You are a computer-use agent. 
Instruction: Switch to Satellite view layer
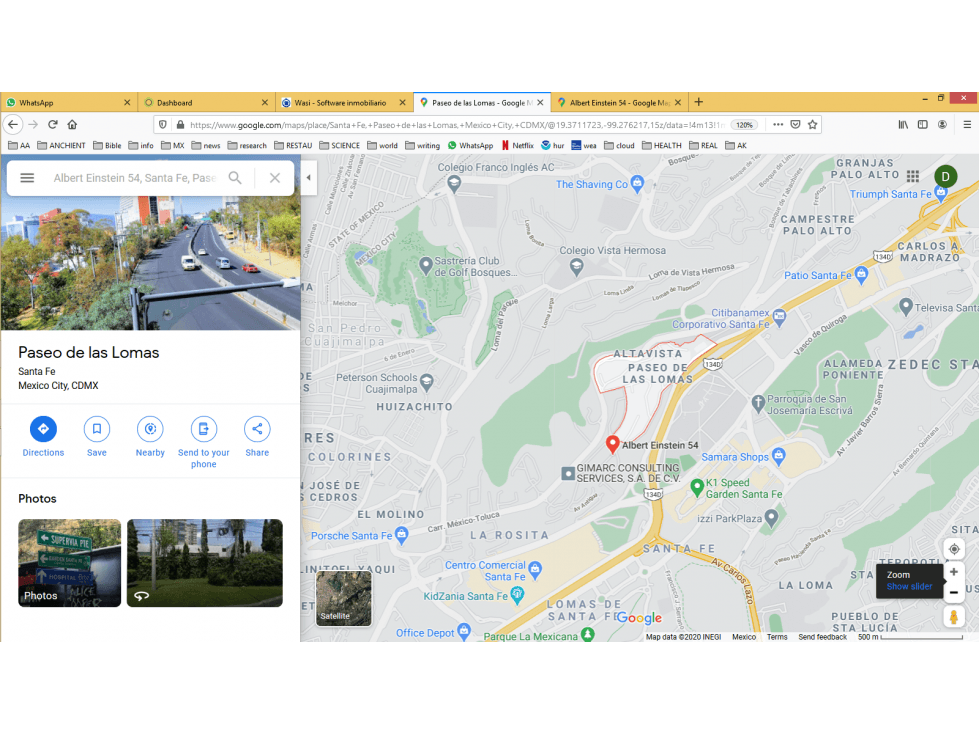click(x=343, y=598)
